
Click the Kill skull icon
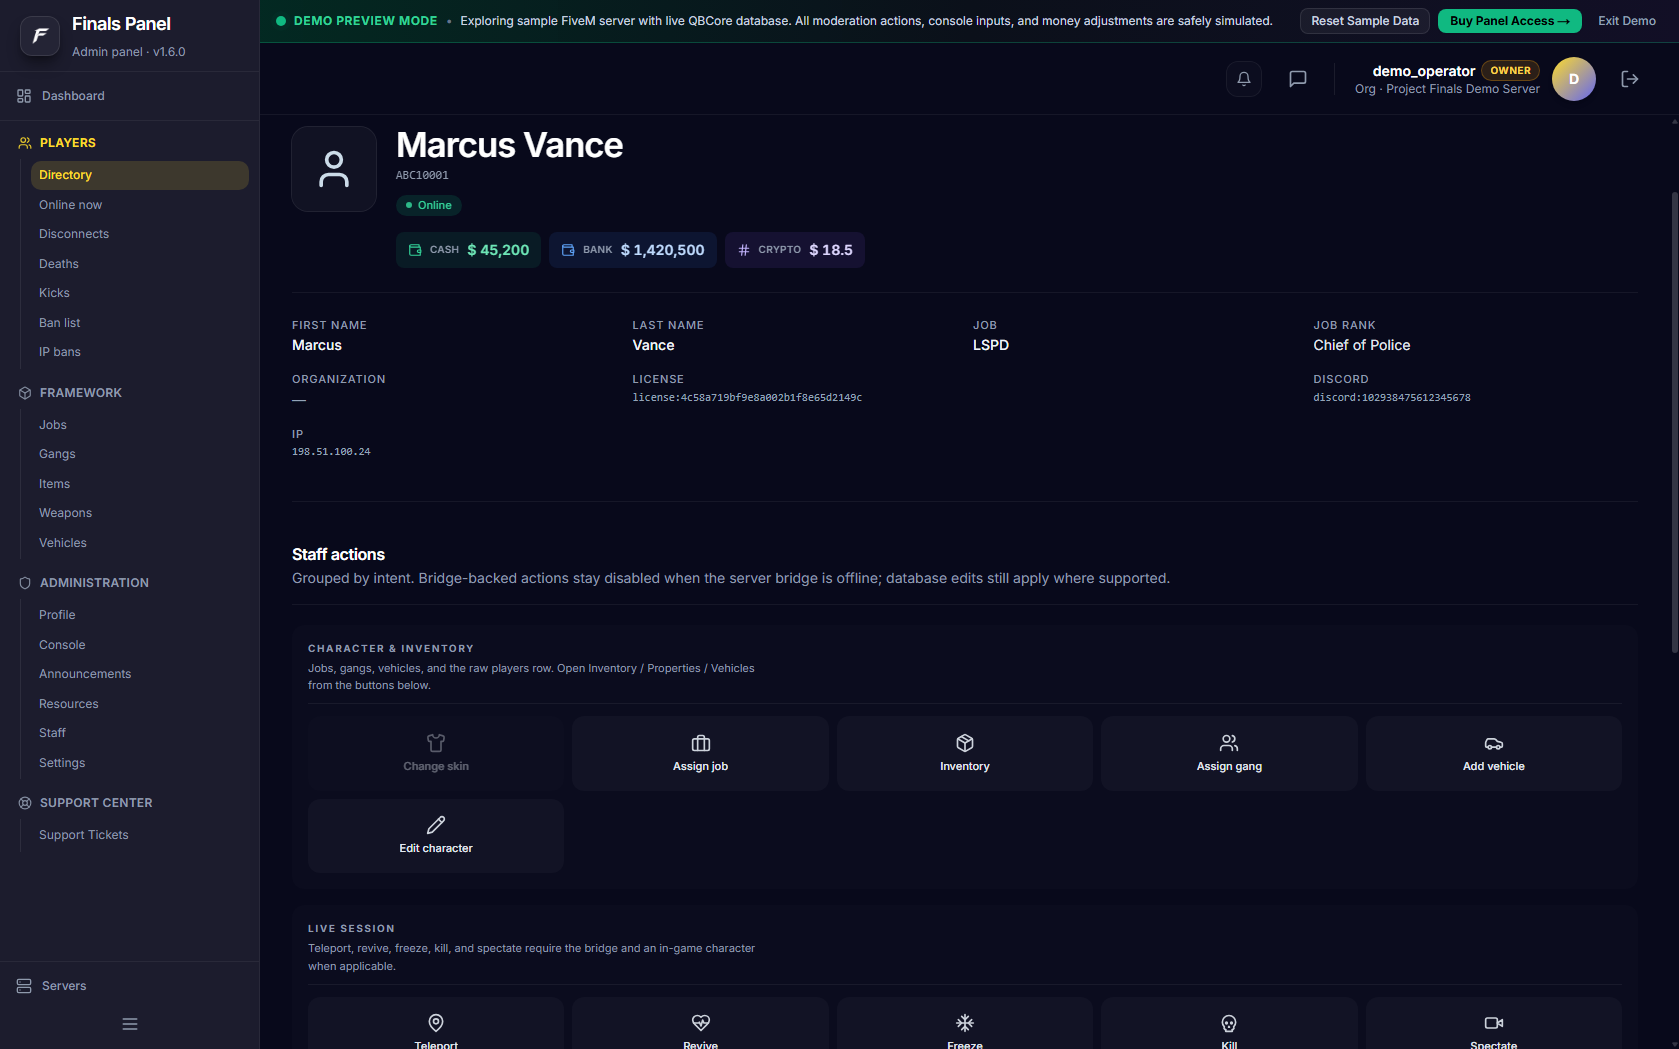(x=1229, y=1023)
